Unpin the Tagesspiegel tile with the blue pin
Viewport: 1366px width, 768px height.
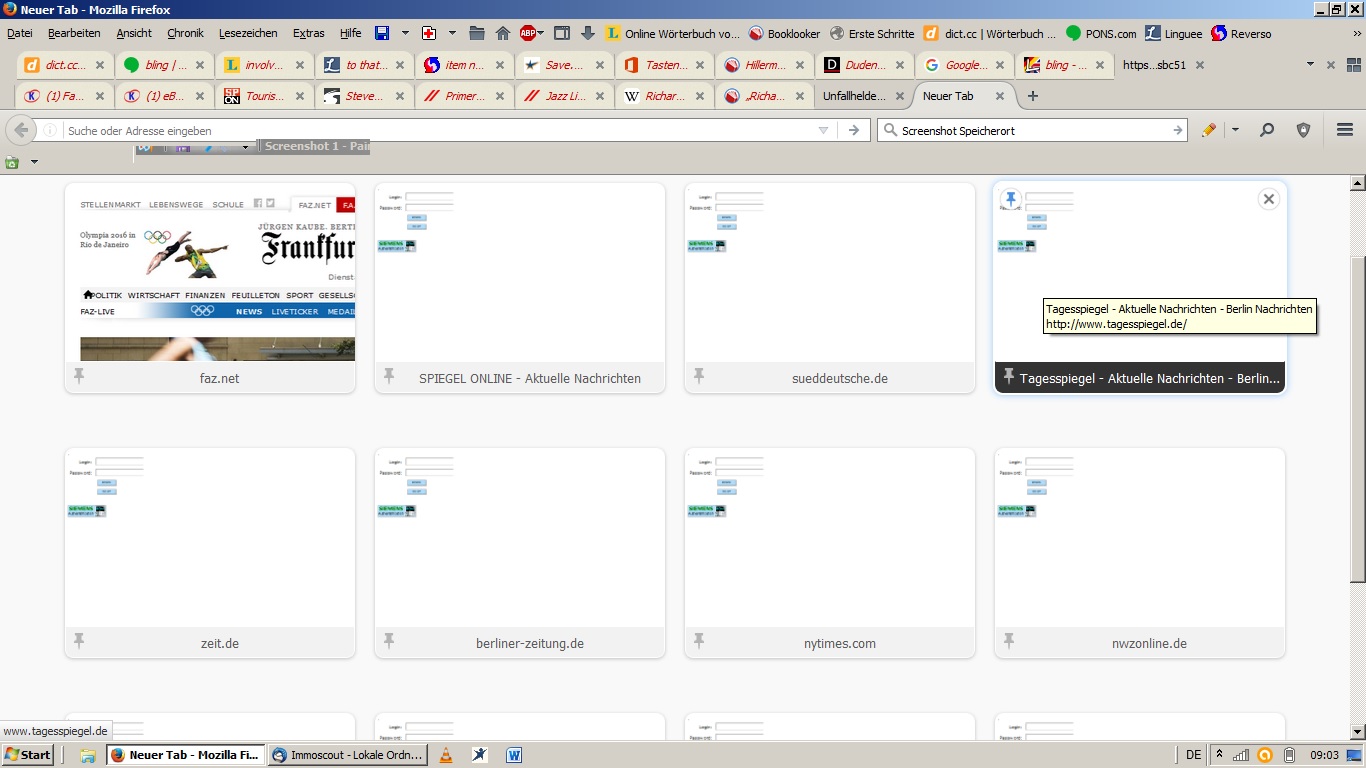(x=1011, y=199)
